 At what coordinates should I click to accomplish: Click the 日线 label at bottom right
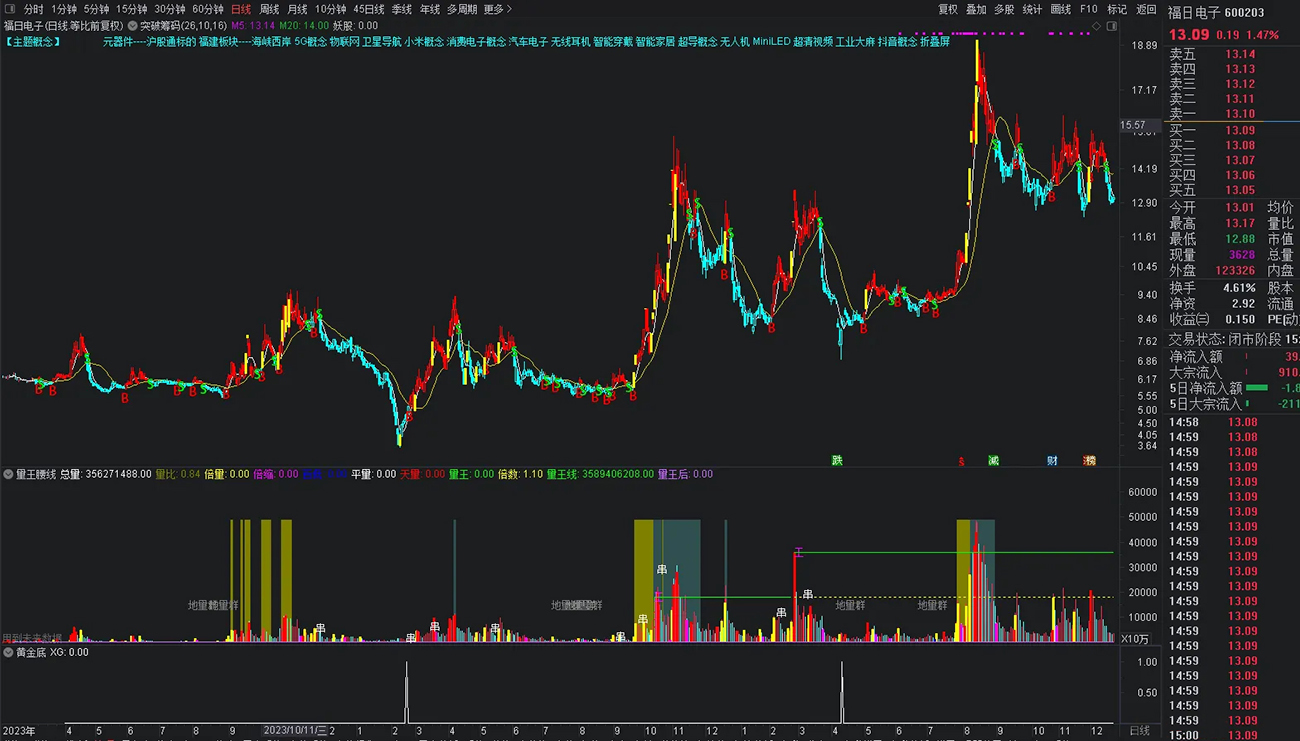[x=1139, y=731]
